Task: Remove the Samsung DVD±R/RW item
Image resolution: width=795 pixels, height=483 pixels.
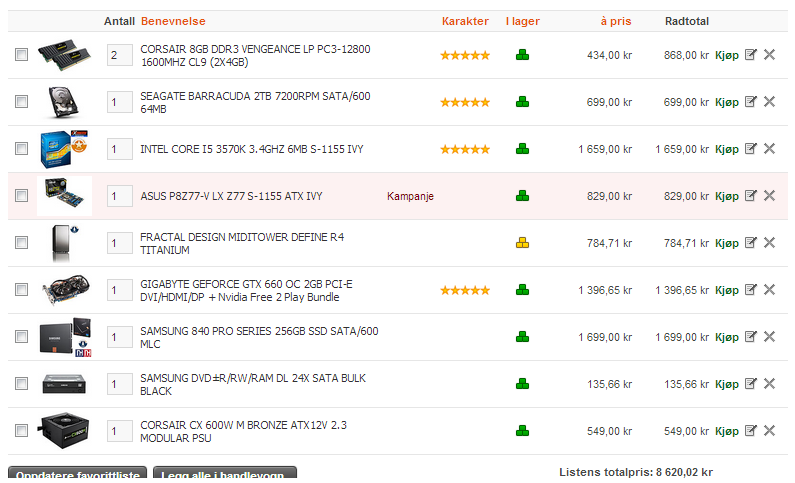Action: click(x=769, y=384)
